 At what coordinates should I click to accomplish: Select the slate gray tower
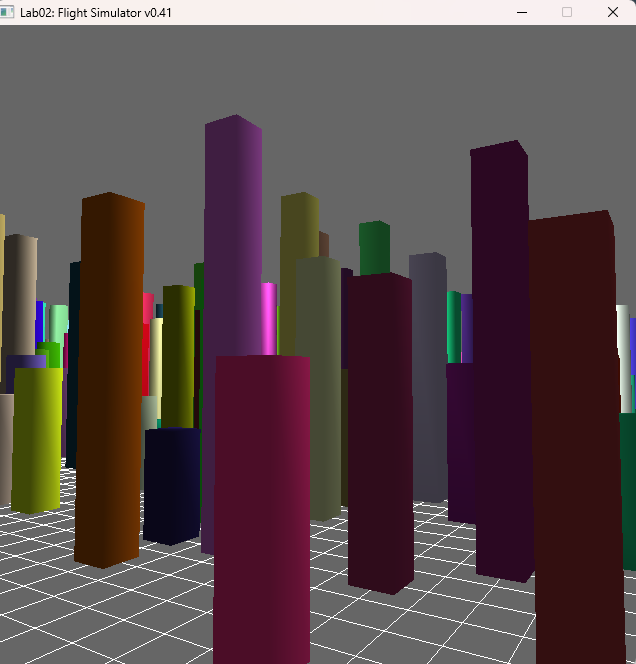[428, 370]
